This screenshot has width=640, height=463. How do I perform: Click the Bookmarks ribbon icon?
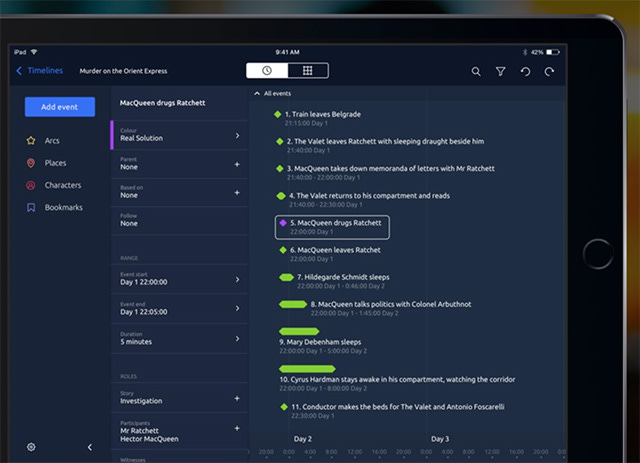31,207
